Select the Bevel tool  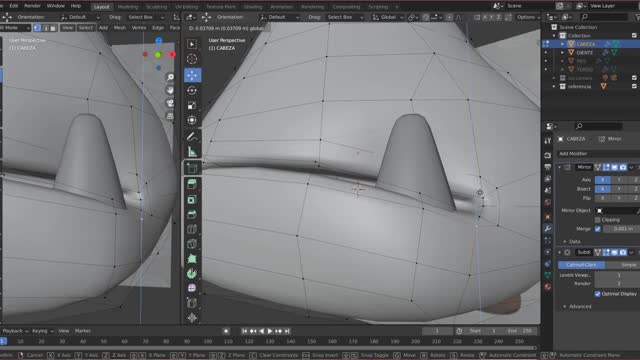192,214
